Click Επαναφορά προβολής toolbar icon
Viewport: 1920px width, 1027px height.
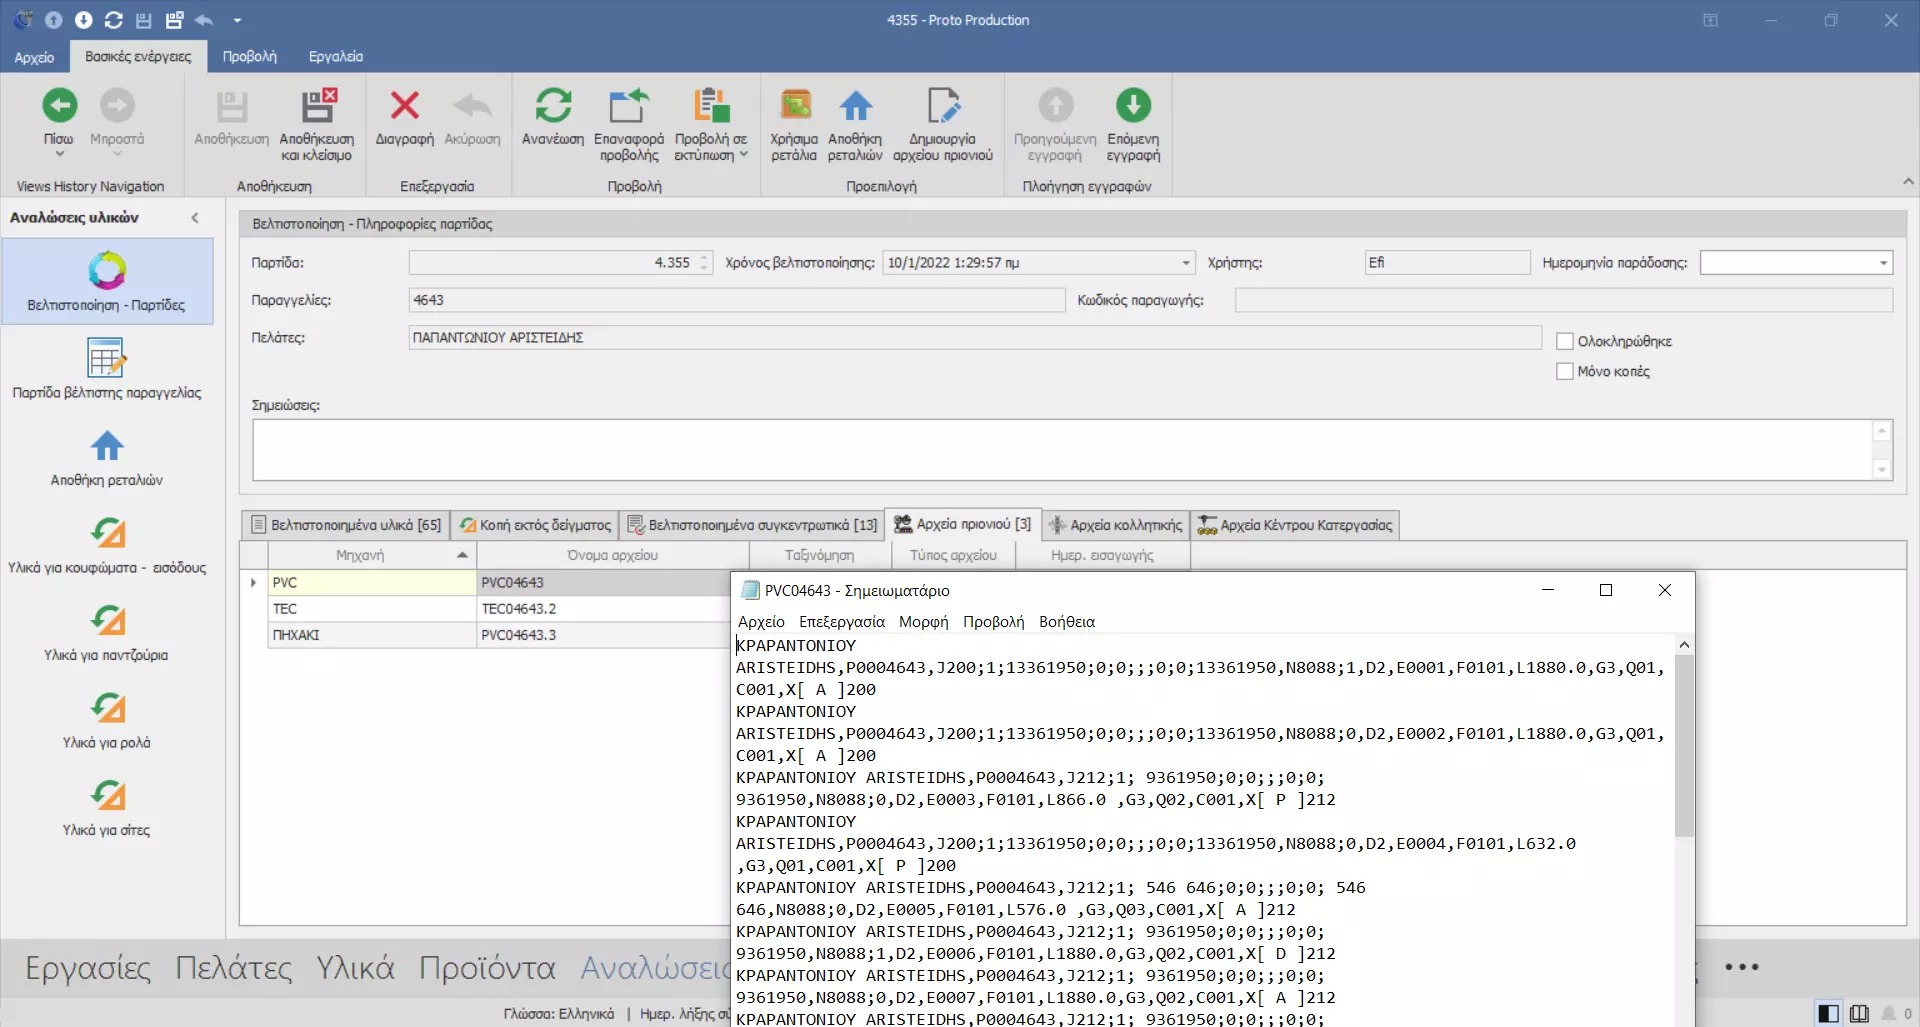coord(628,106)
